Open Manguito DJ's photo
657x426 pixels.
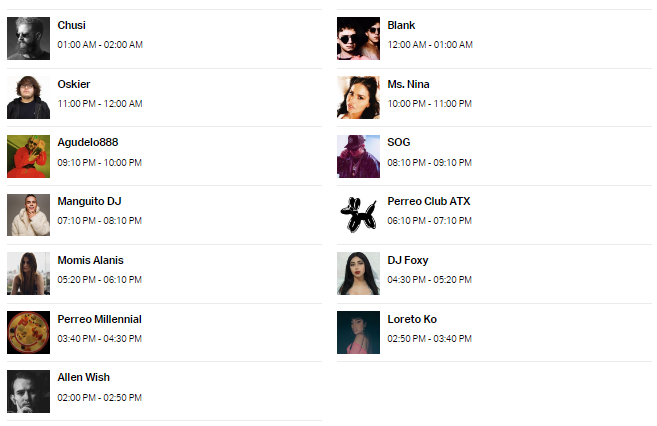click(28, 215)
